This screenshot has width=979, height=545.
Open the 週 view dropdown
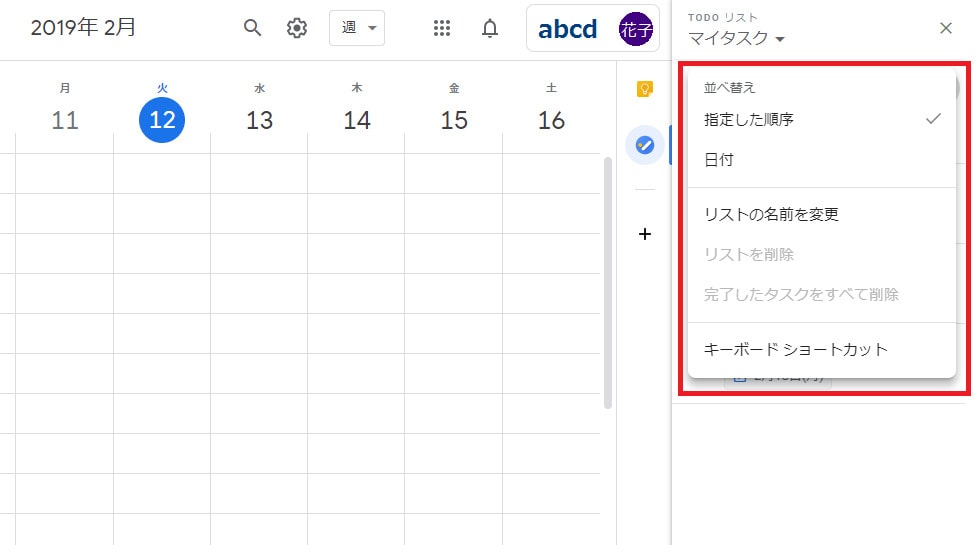[357, 28]
